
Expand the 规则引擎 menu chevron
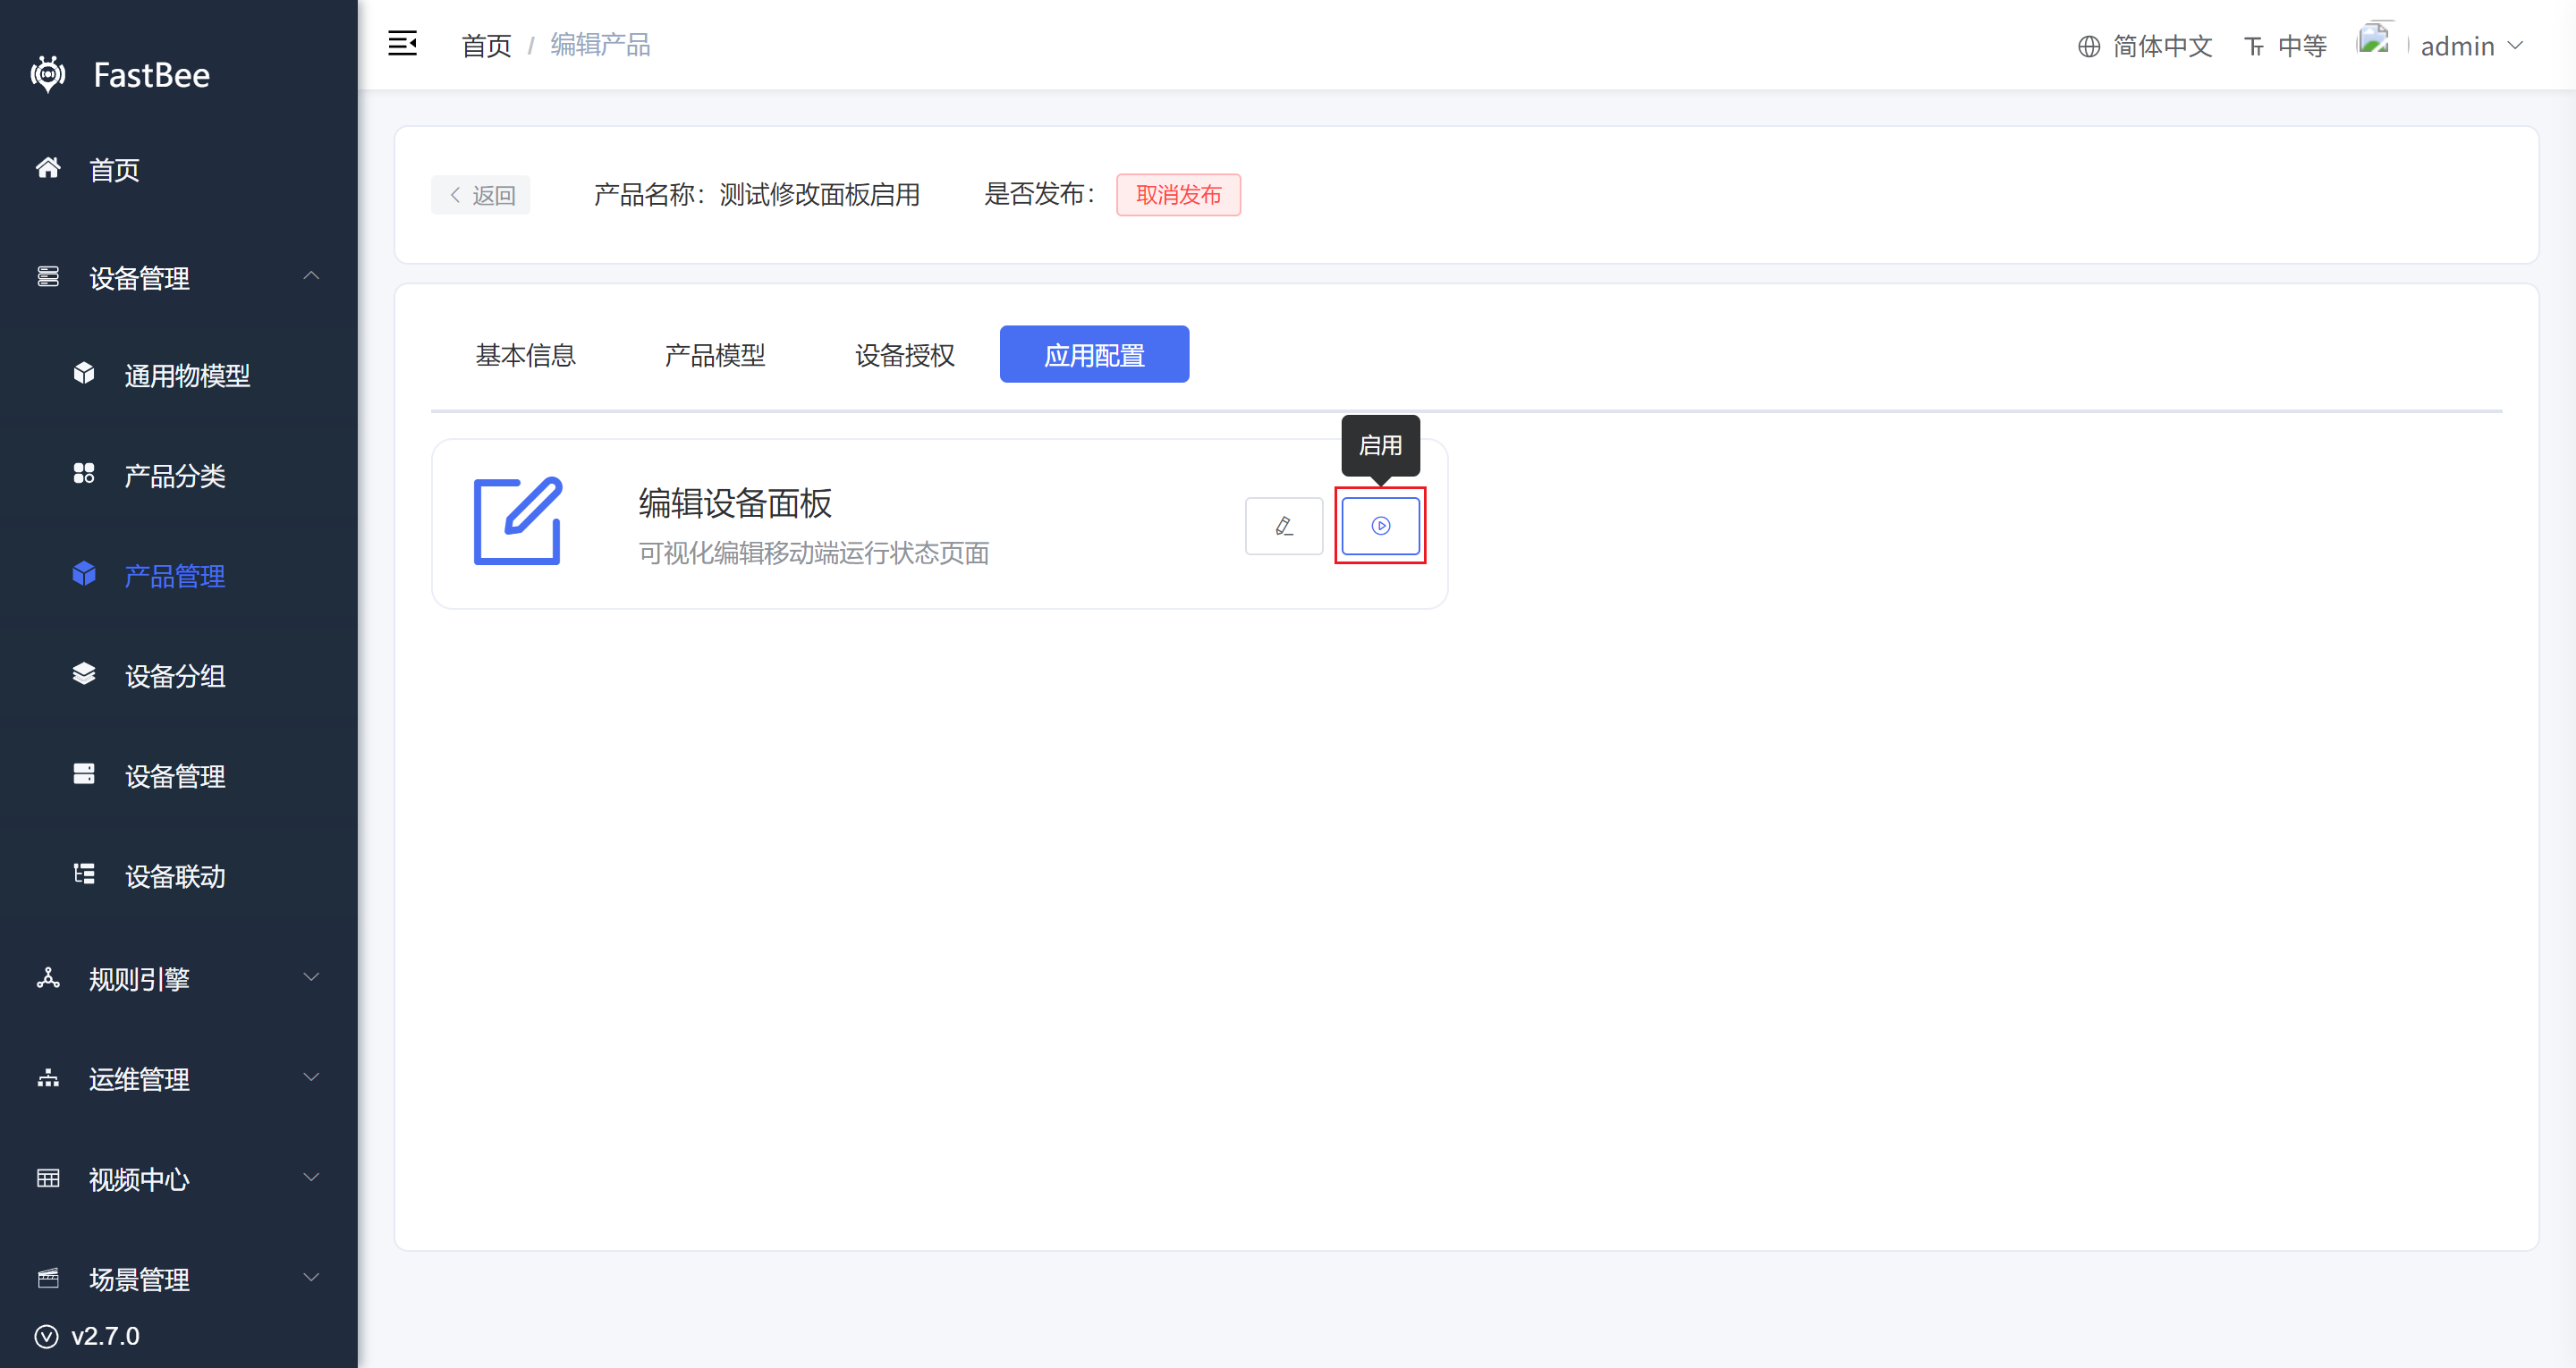click(x=312, y=977)
